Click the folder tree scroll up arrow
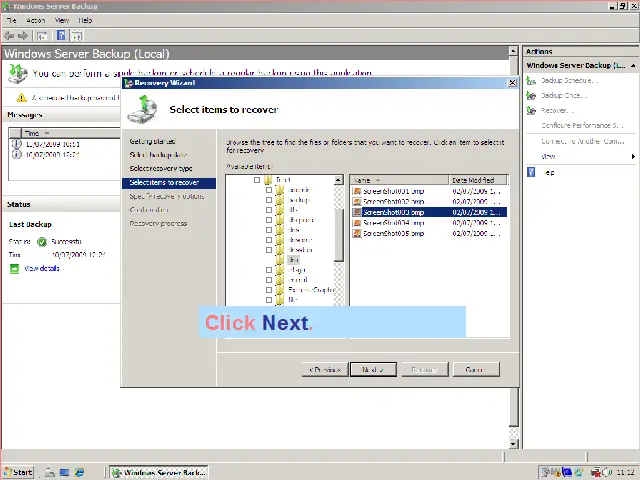 [338, 180]
